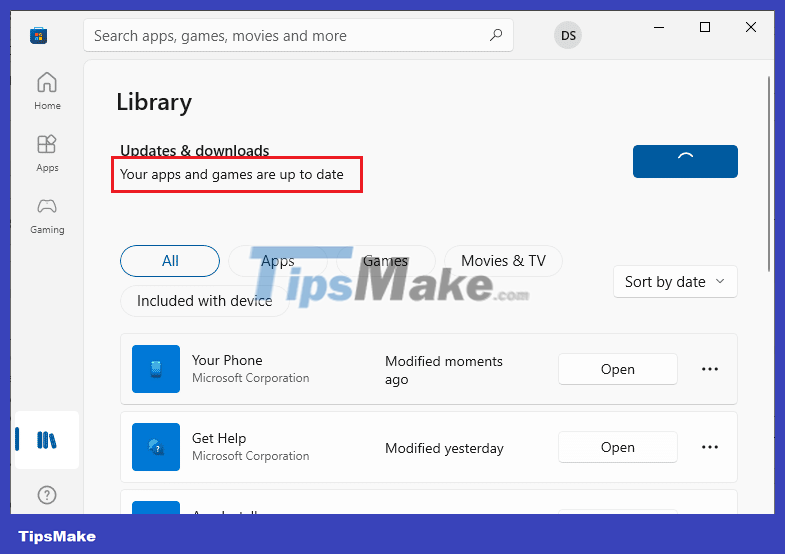785x554 pixels.
Task: Click the Get Help app icon
Action: point(156,447)
